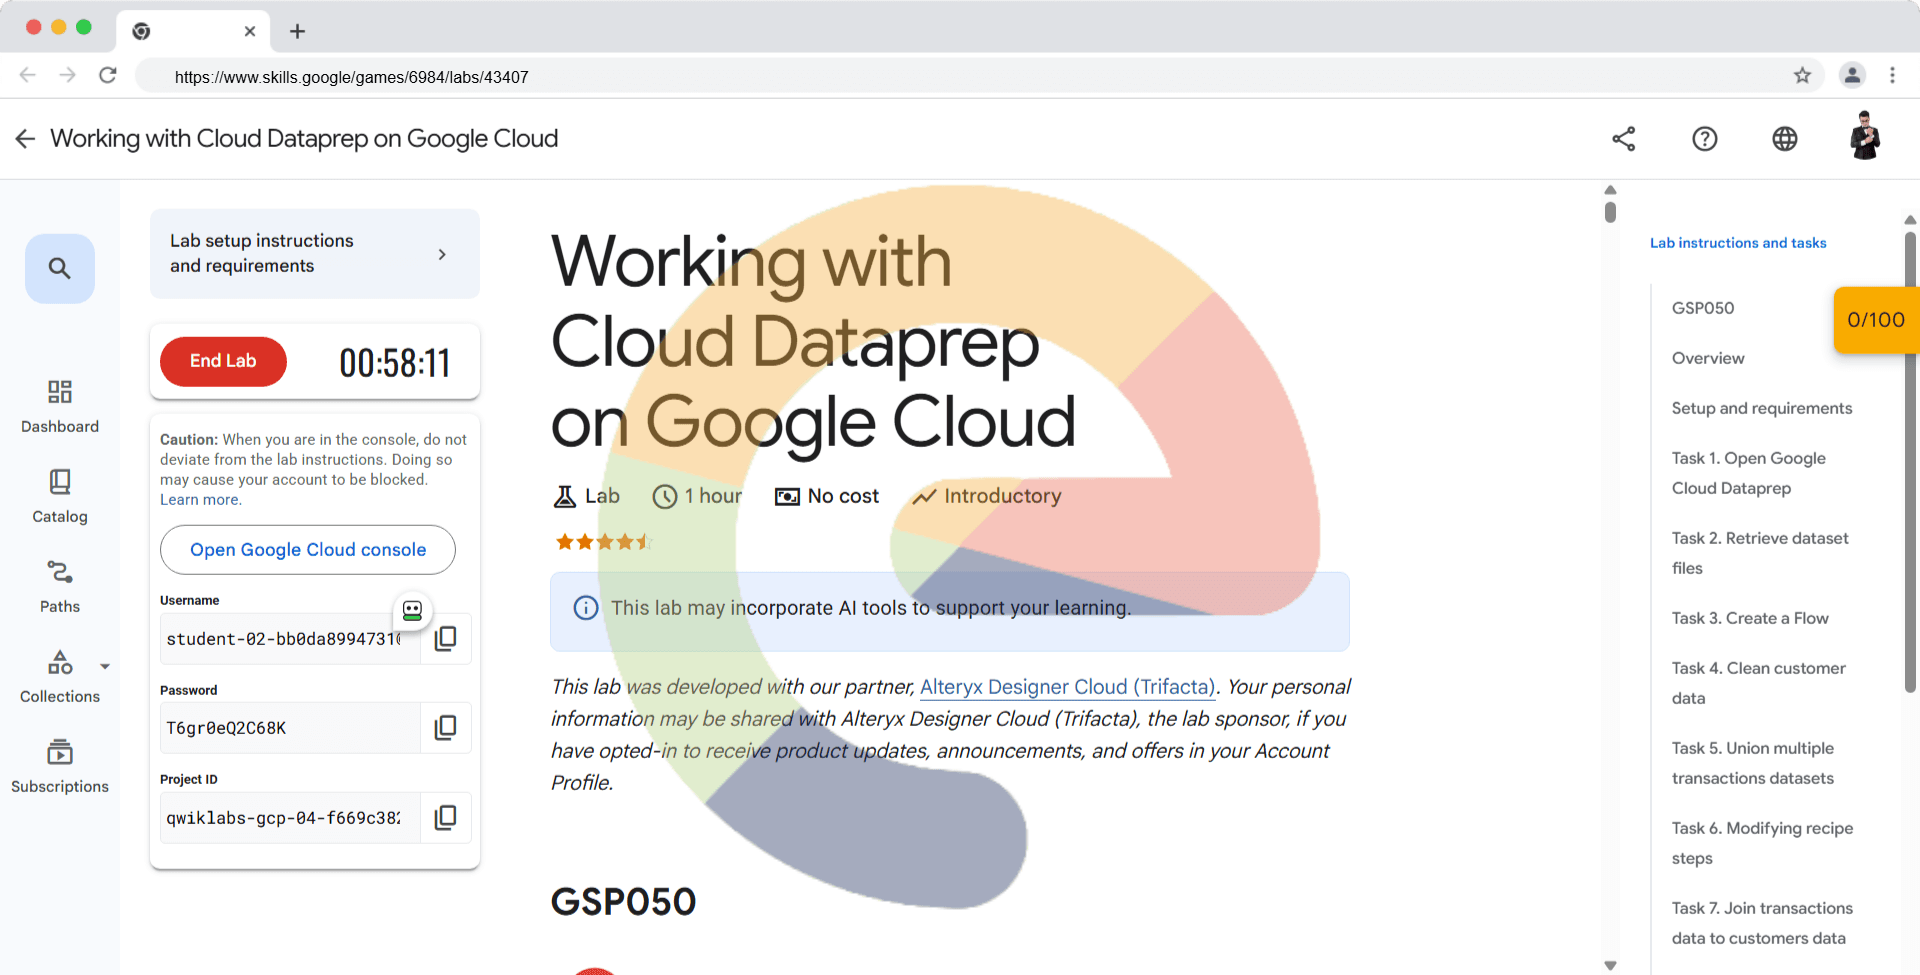Image resolution: width=1920 pixels, height=975 pixels.
Task: Reload the page with refresh icon
Action: (108, 75)
